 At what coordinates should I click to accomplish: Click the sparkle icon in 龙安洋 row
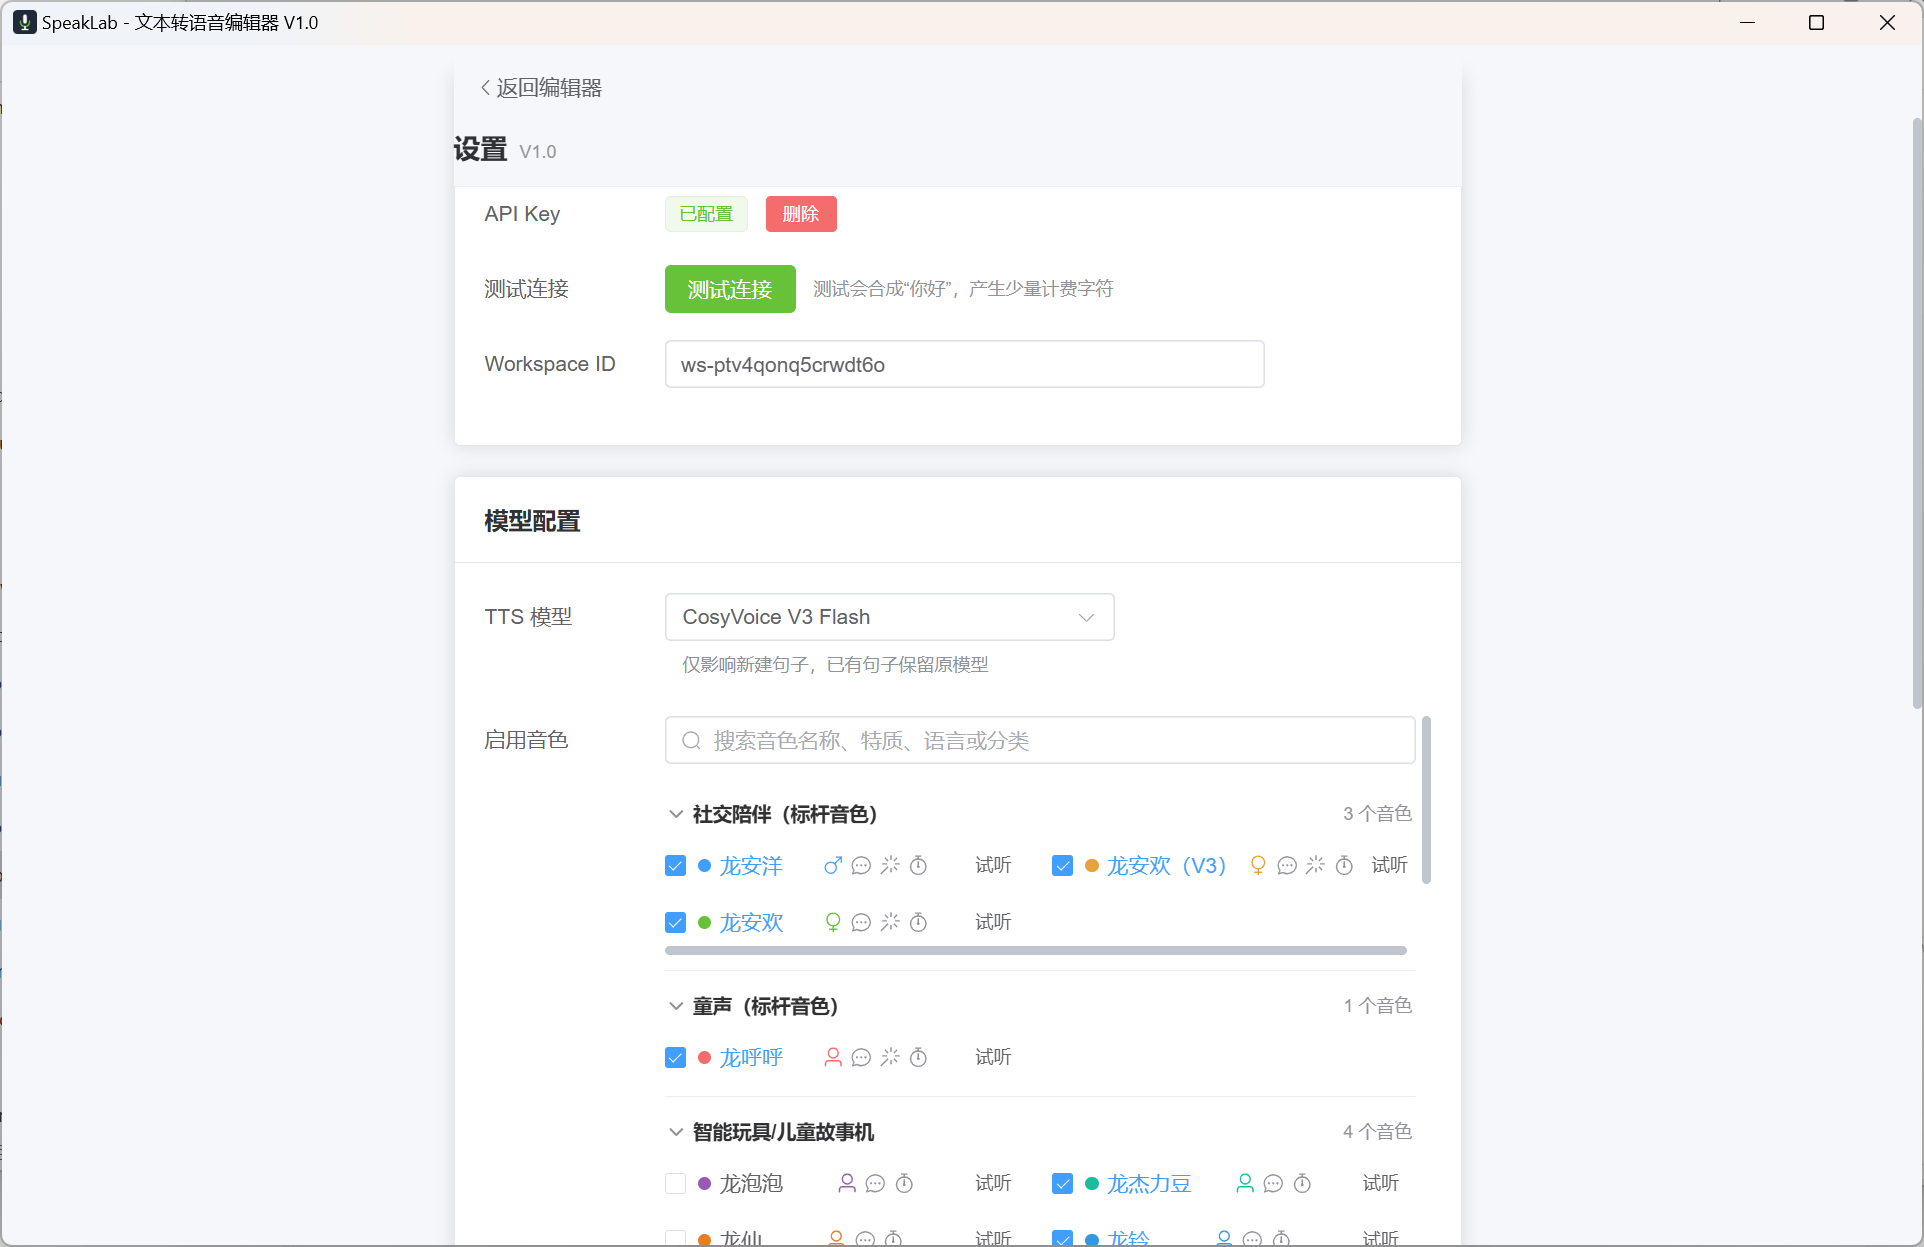pos(890,865)
